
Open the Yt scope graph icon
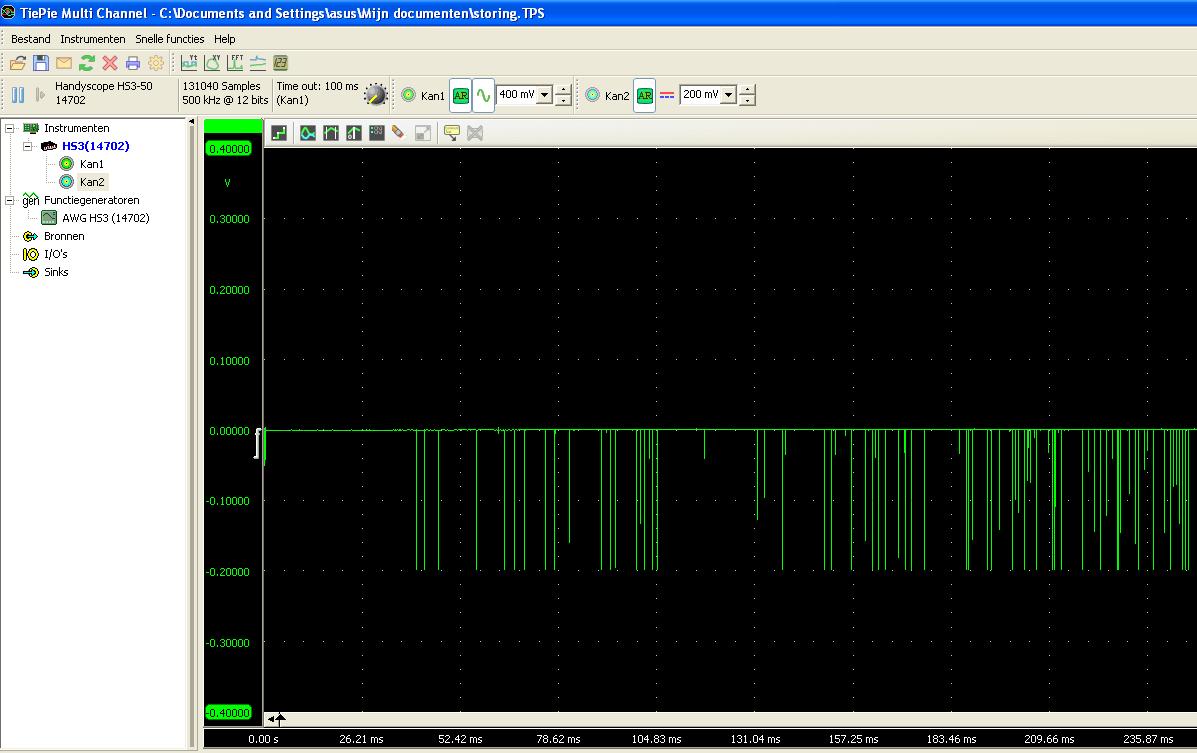pos(189,63)
